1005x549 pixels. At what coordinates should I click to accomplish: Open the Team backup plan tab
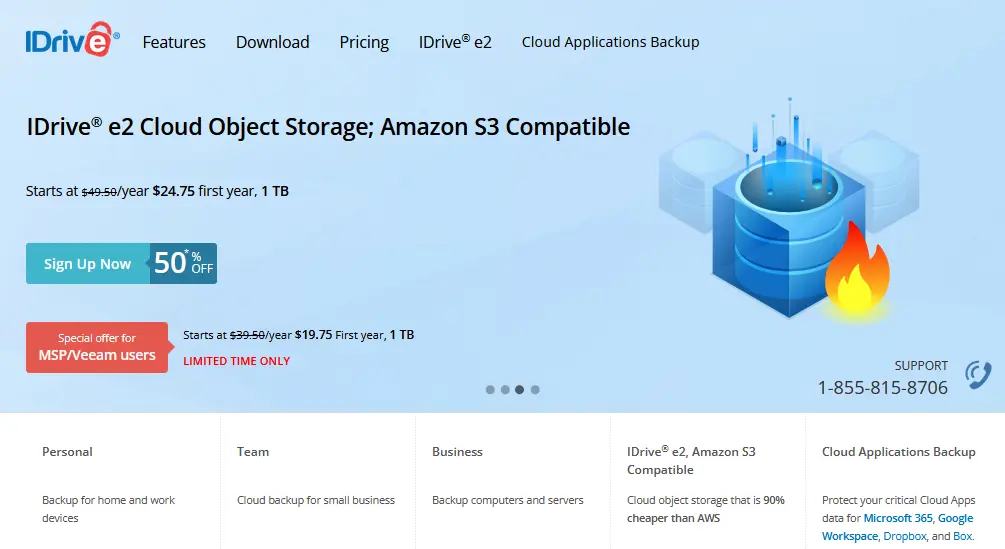click(253, 452)
